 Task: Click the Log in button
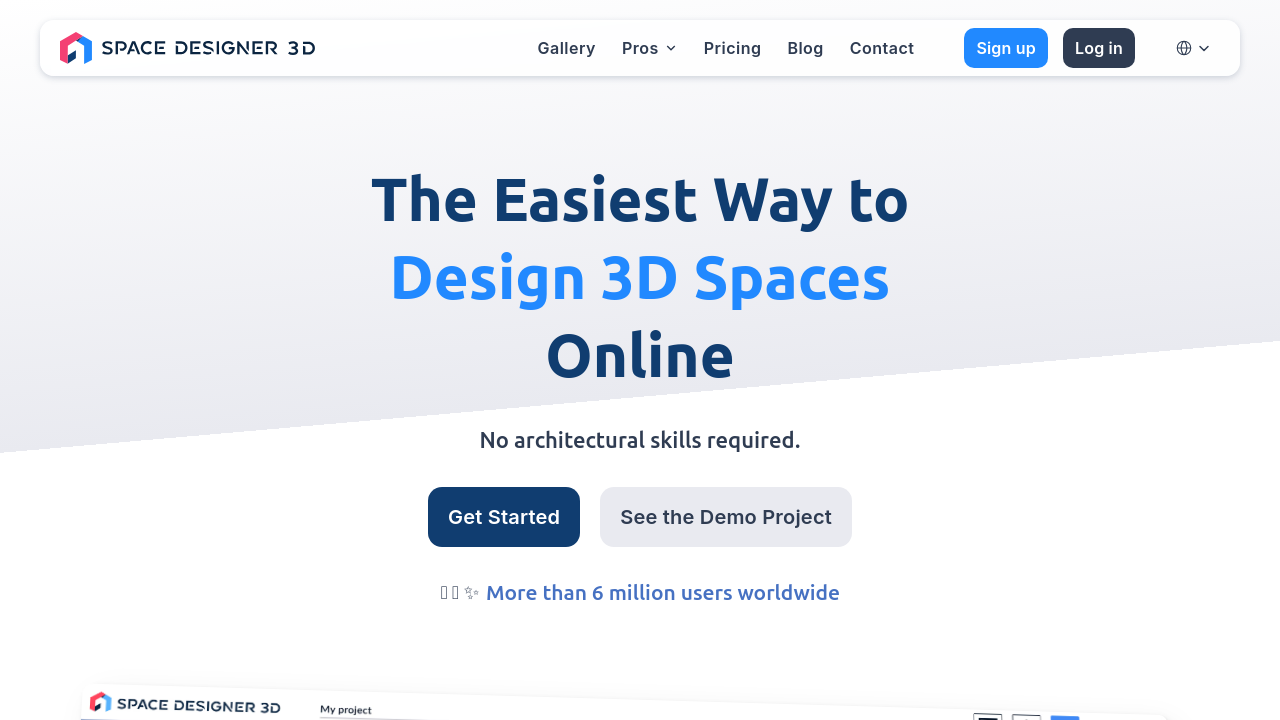(1098, 48)
